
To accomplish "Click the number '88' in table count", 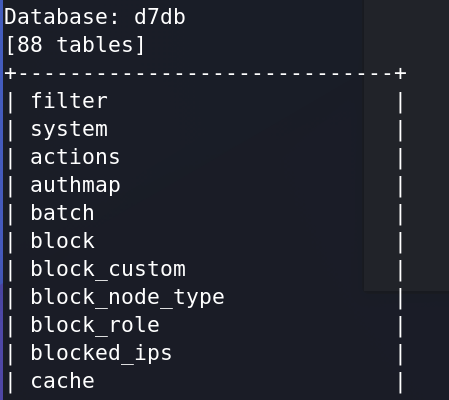I will [30, 44].
